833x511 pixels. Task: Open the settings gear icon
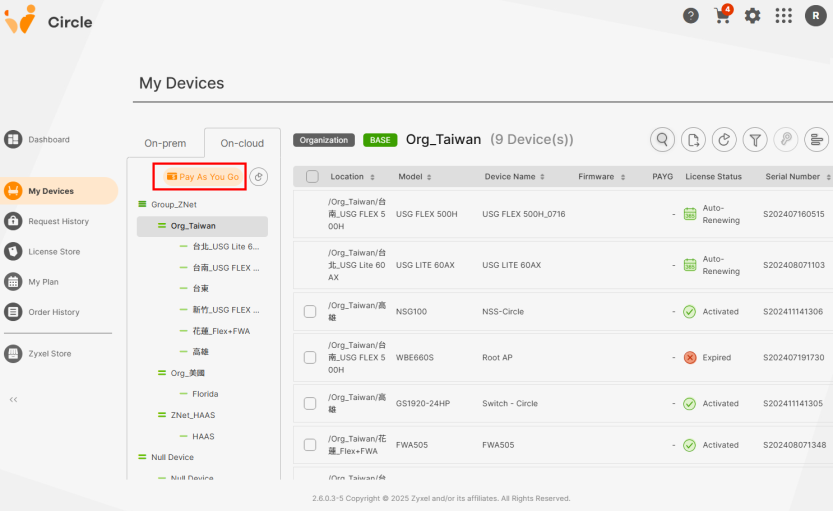point(752,16)
